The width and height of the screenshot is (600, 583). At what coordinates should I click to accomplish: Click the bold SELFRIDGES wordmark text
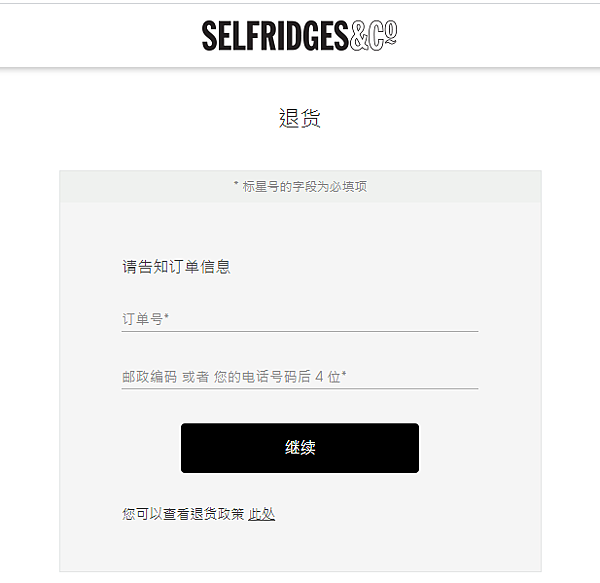275,36
